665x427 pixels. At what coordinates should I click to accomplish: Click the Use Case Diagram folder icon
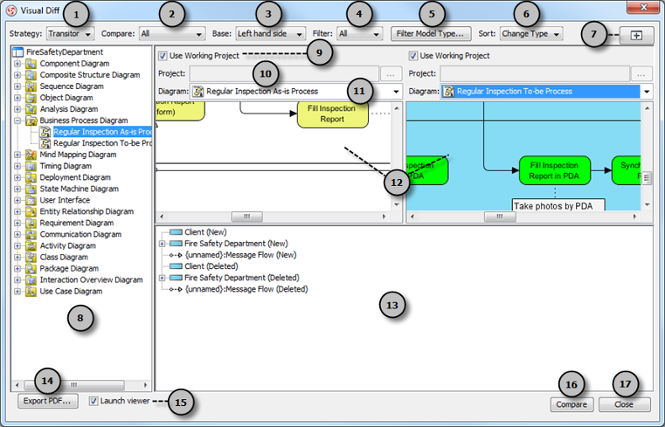[x=31, y=292]
